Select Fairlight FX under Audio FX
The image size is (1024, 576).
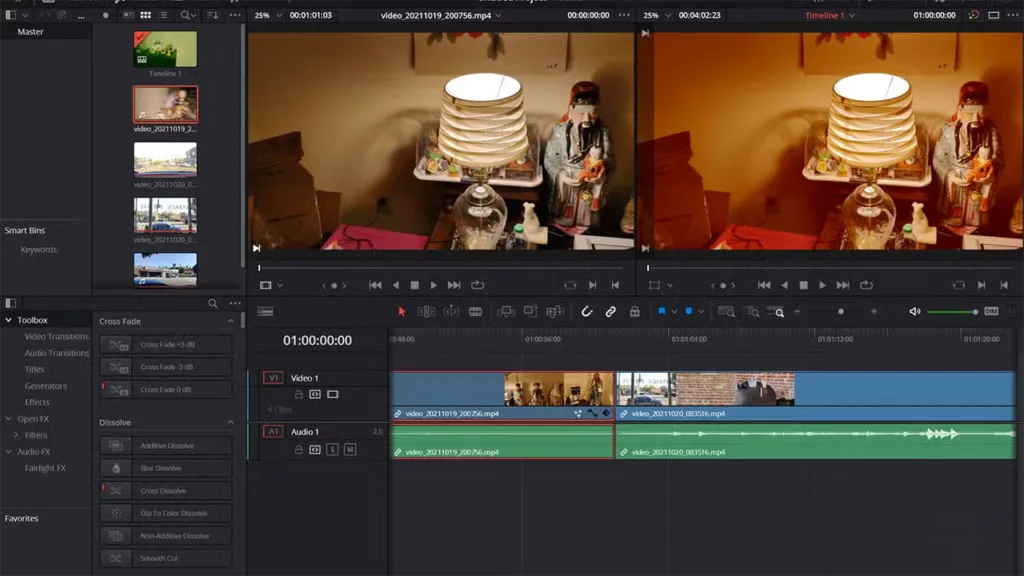point(45,468)
